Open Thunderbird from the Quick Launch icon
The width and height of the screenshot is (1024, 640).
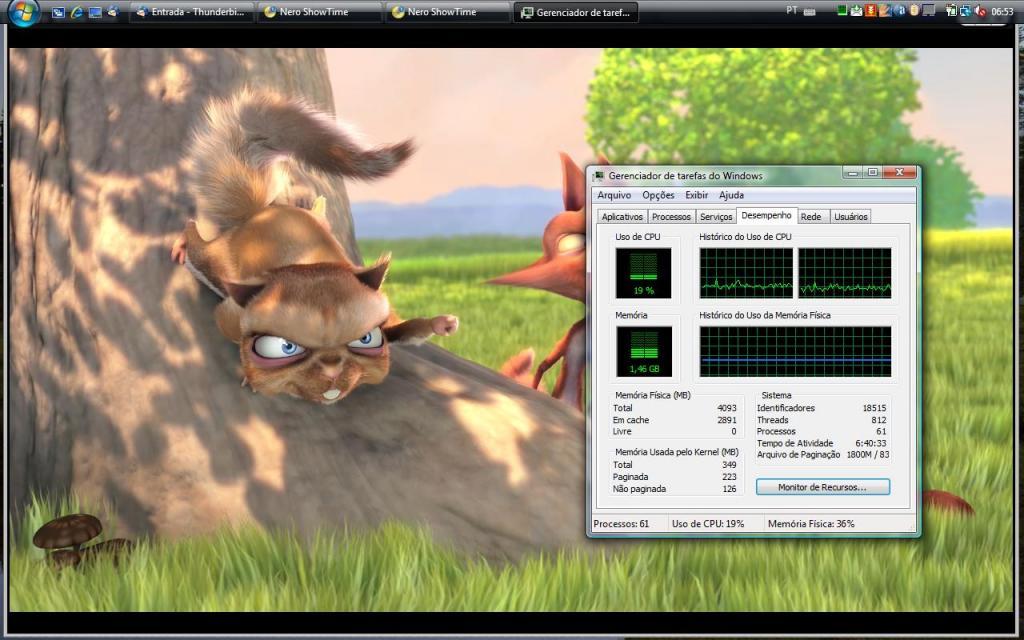[x=112, y=12]
